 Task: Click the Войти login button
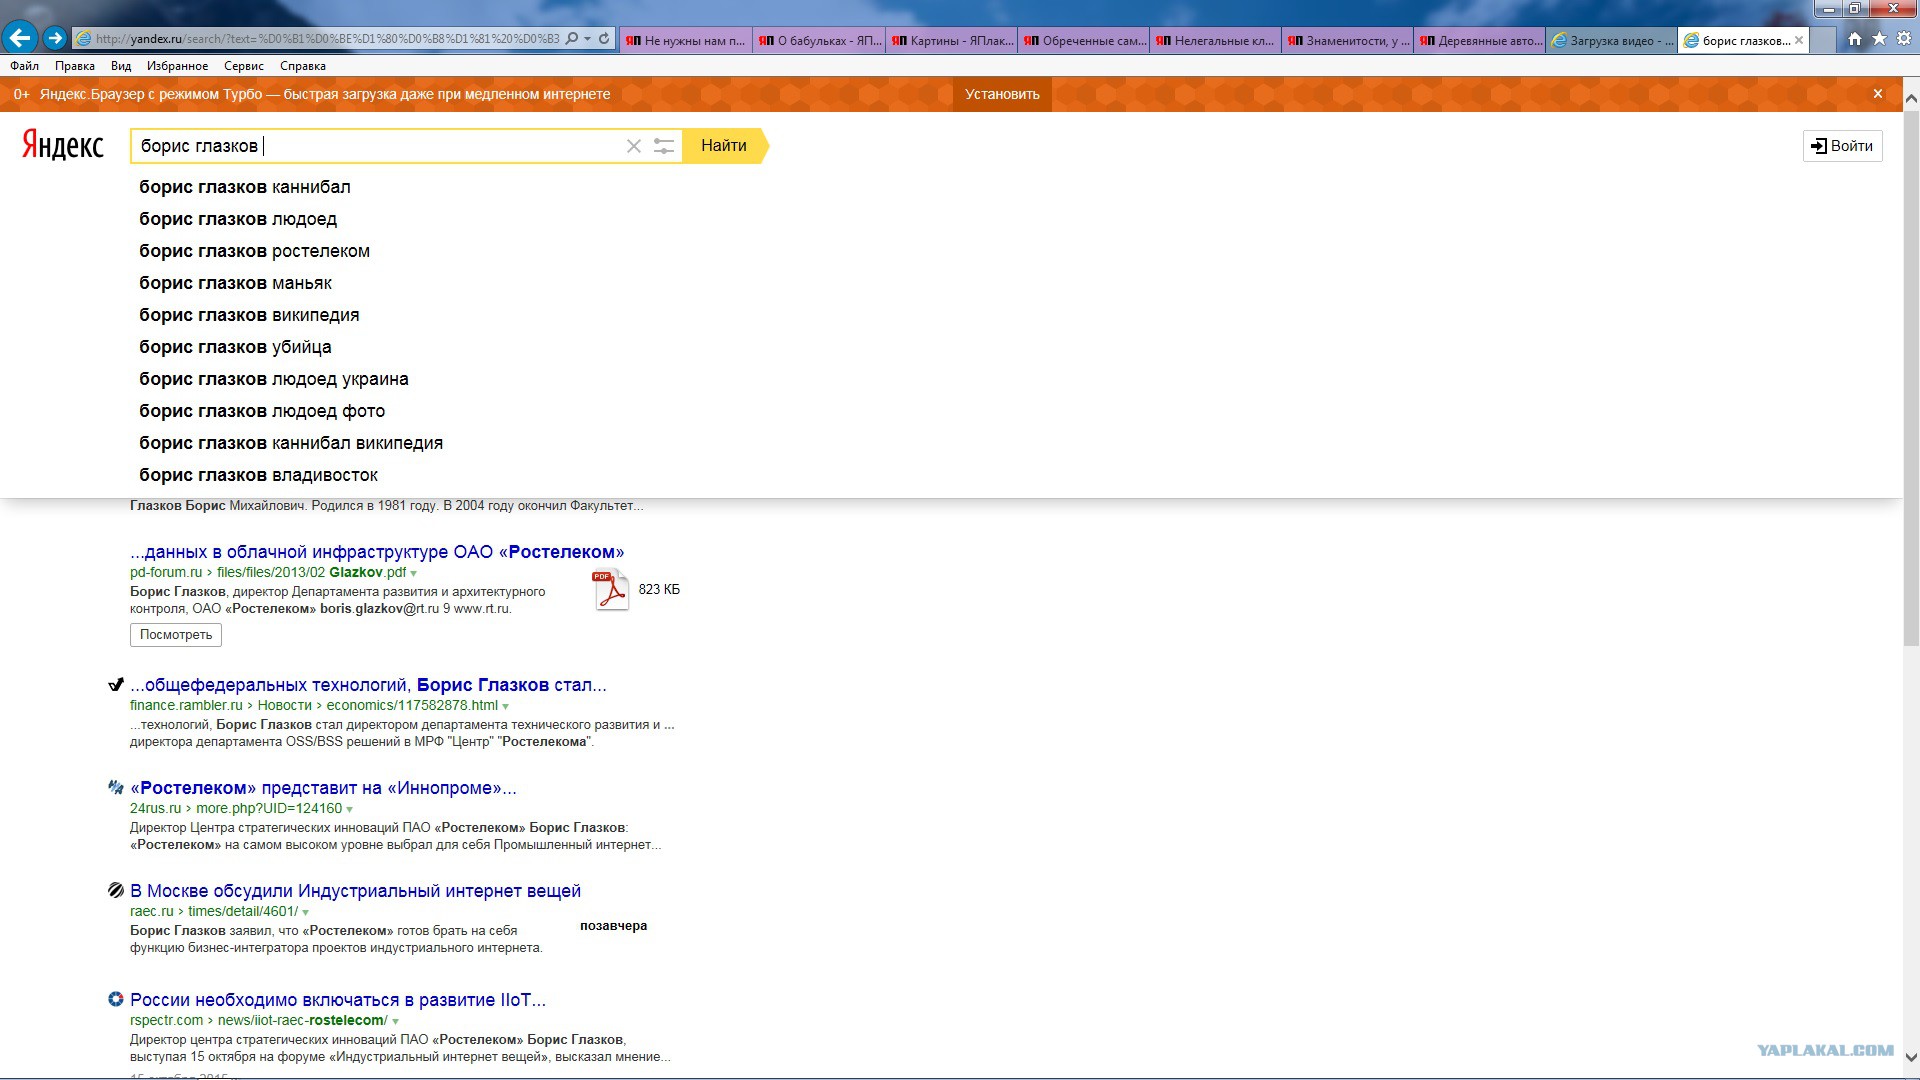tap(1843, 146)
